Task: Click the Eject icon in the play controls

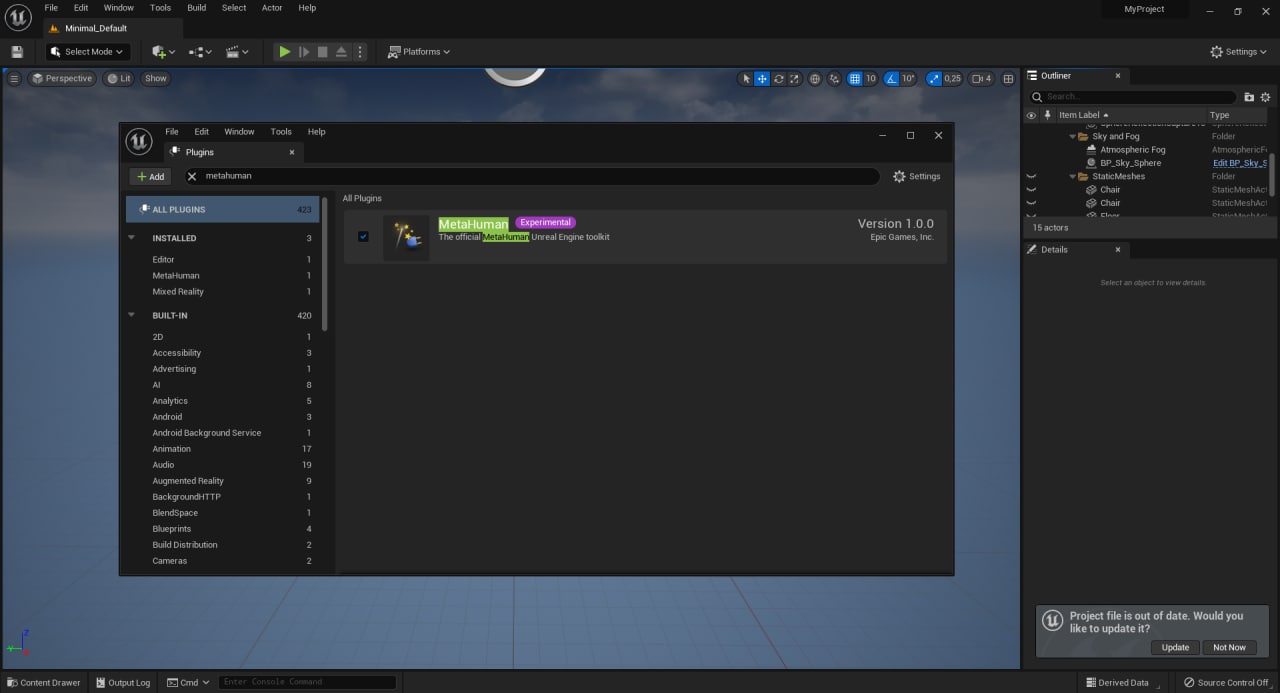Action: 341,52
